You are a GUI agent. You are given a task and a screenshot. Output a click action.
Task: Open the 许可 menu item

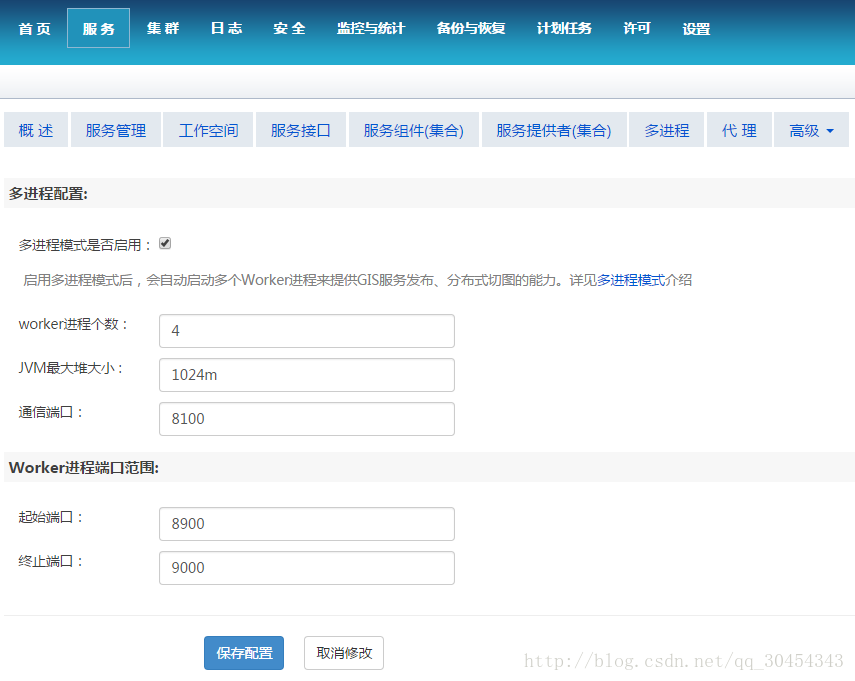click(637, 28)
